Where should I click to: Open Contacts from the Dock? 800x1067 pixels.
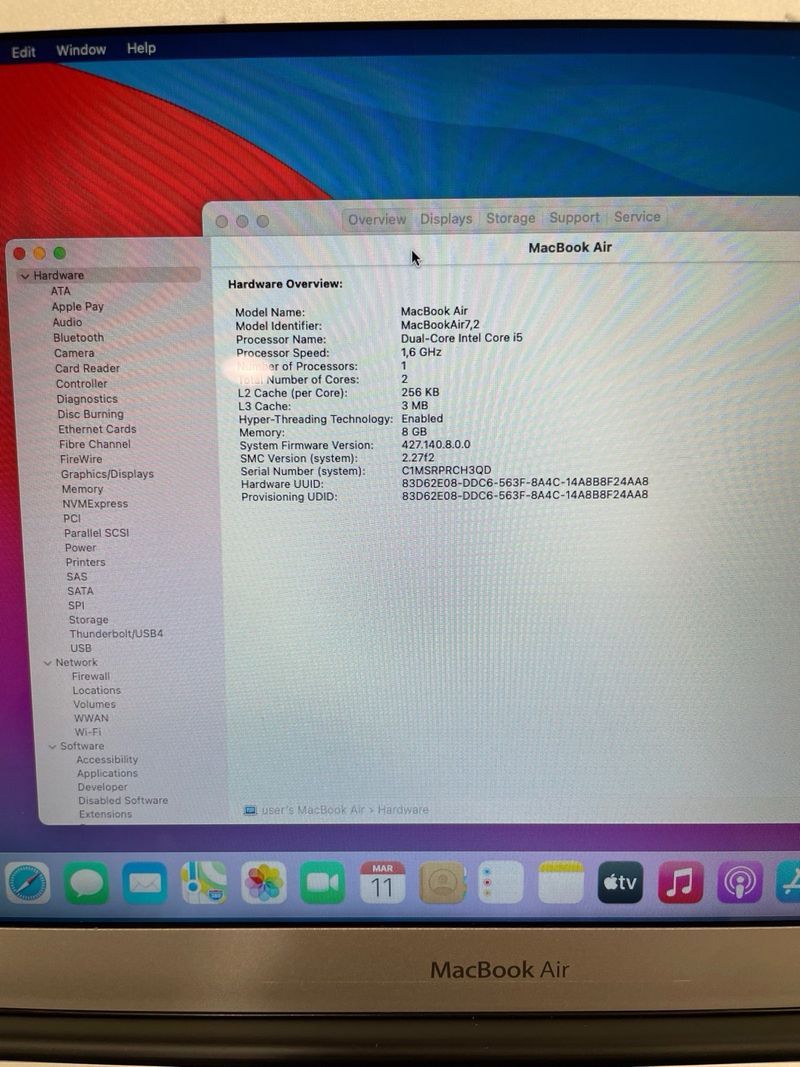[x=442, y=883]
